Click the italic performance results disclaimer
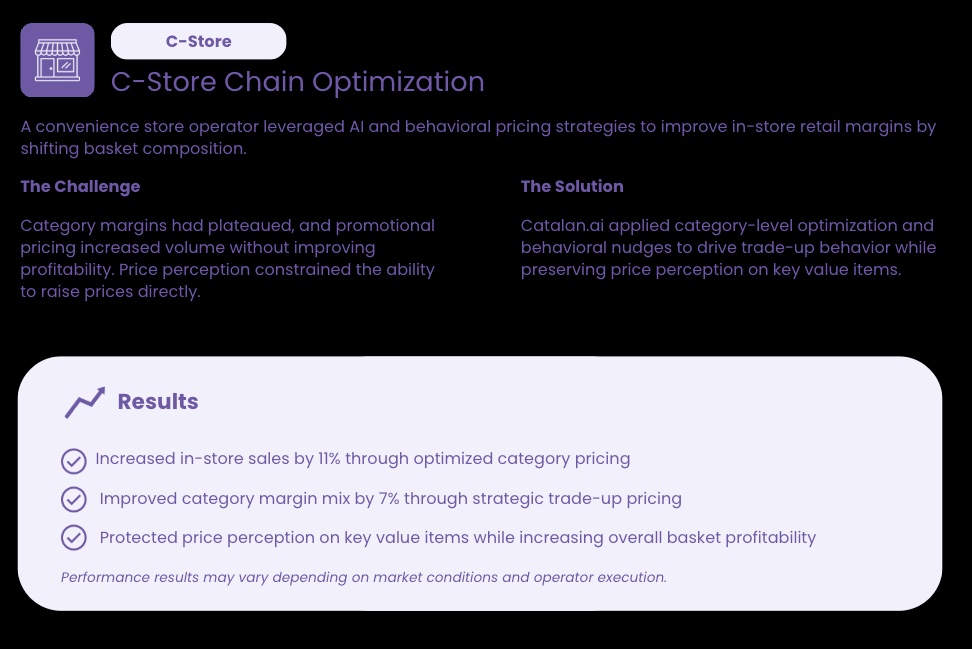The width and height of the screenshot is (972, 649). click(363, 577)
